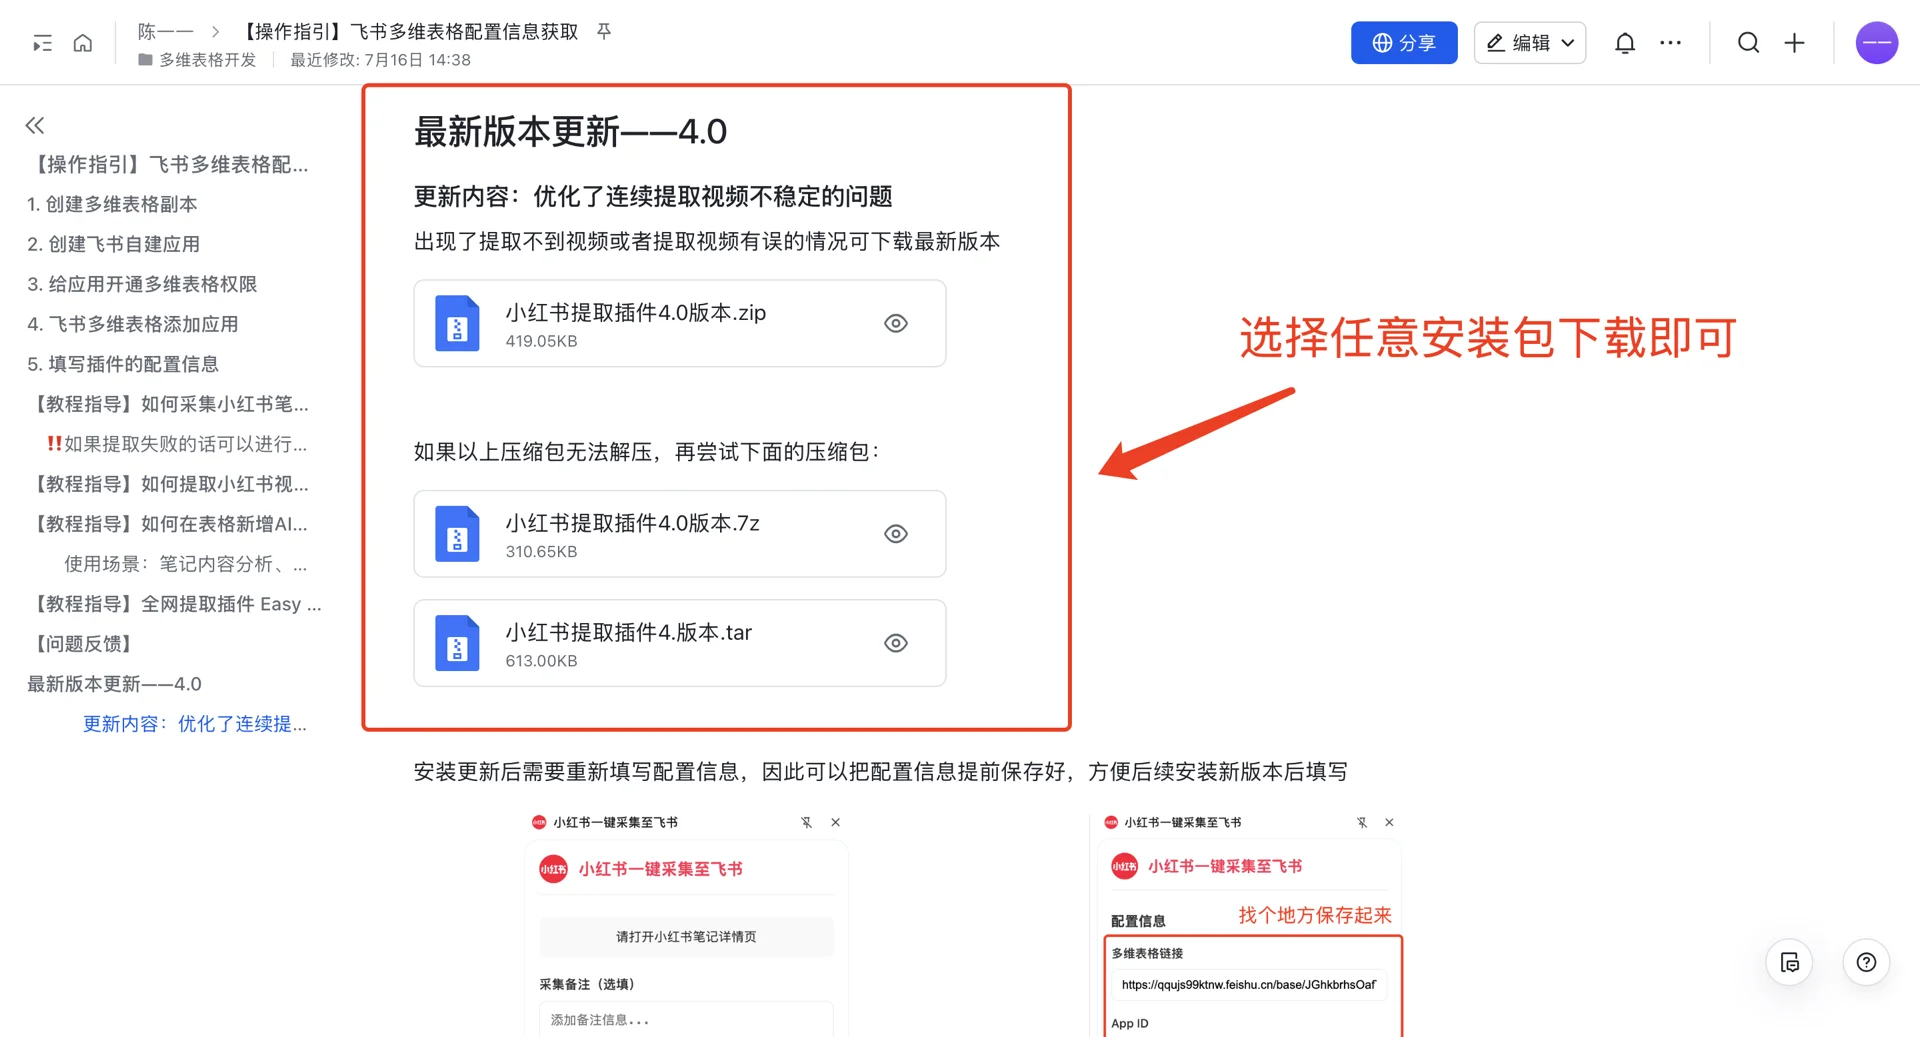
Task: Preview 小红书提取插件4.0版本.zip with the eye icon
Action: tap(895, 323)
